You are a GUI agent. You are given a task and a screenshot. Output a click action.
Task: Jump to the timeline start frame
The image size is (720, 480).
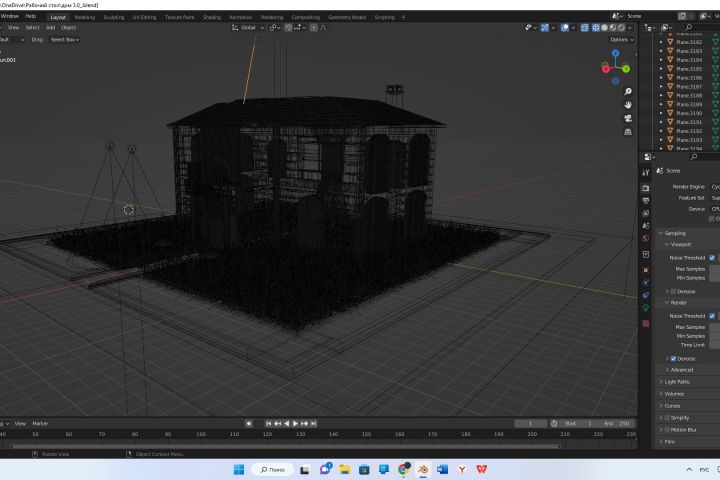coord(269,424)
